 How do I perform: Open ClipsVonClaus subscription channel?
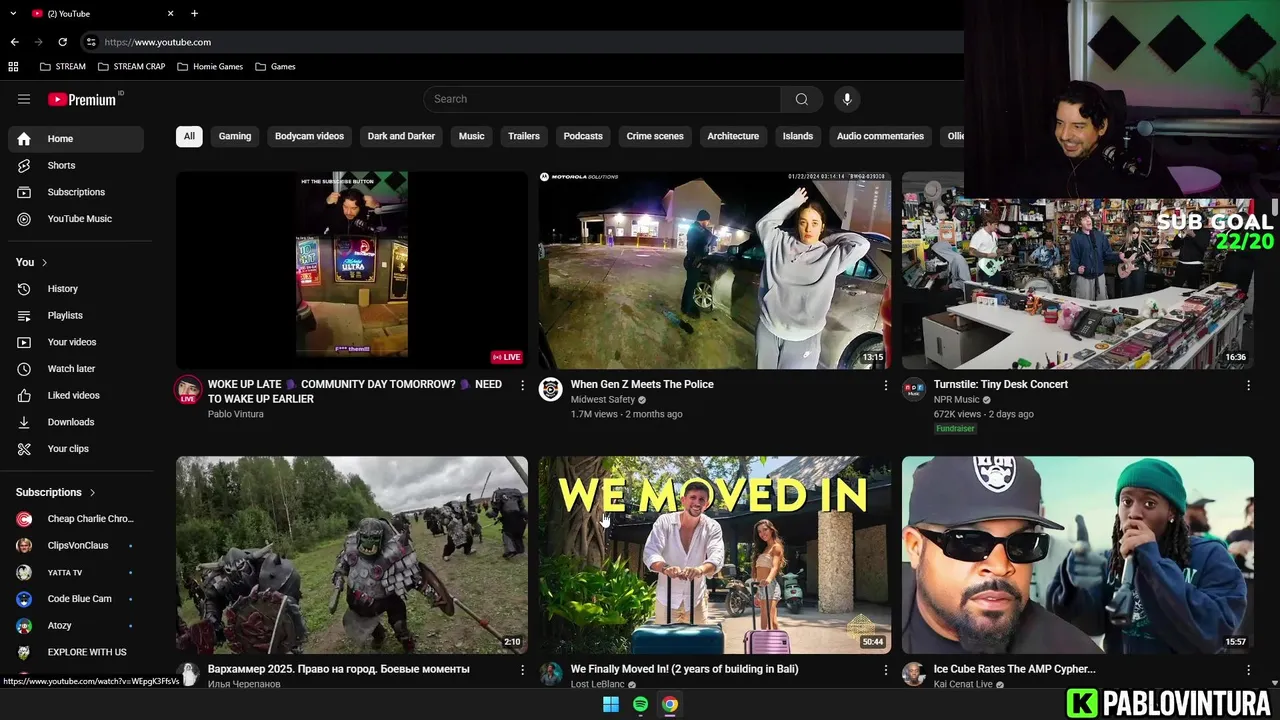[x=76, y=546]
